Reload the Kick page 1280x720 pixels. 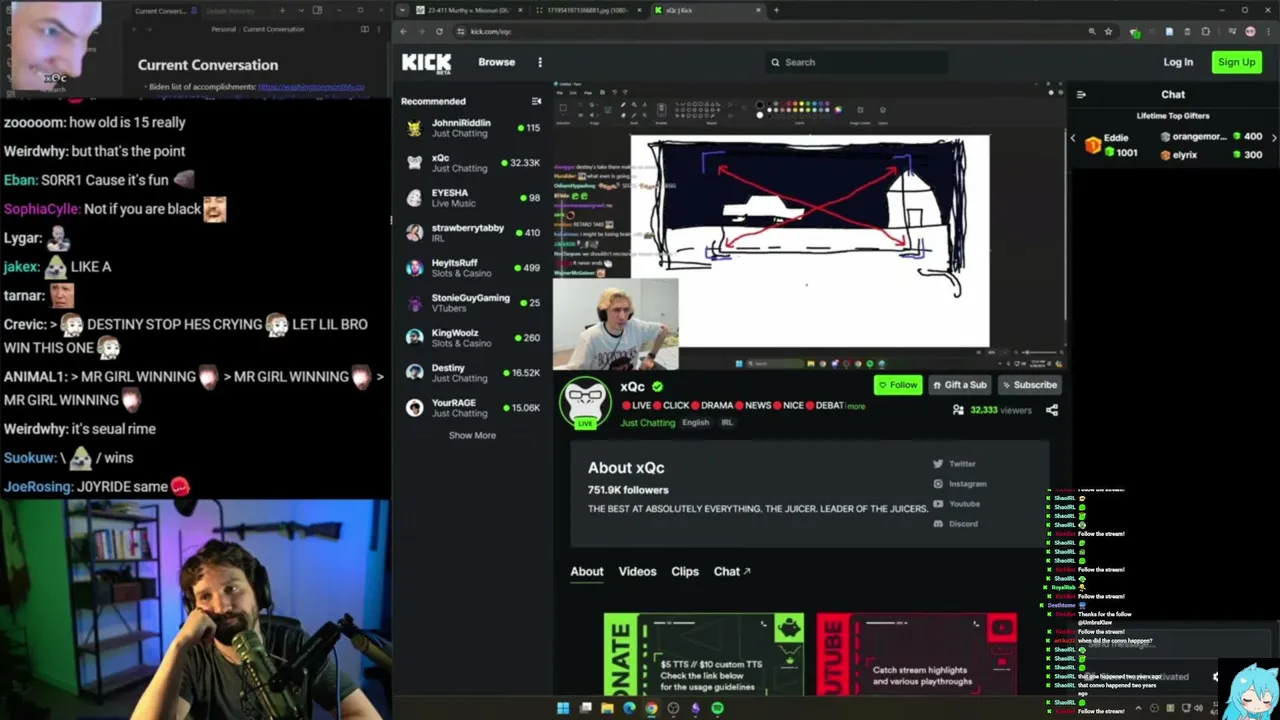[439, 31]
